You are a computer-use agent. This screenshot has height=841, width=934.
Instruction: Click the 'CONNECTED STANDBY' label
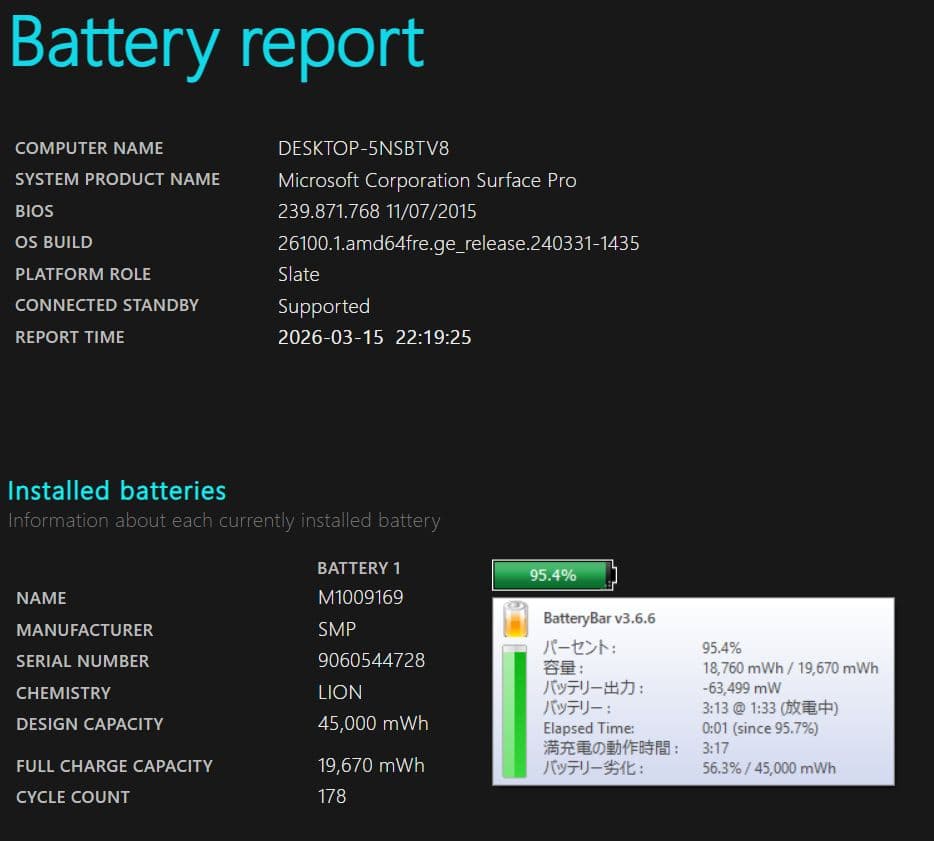tap(107, 305)
